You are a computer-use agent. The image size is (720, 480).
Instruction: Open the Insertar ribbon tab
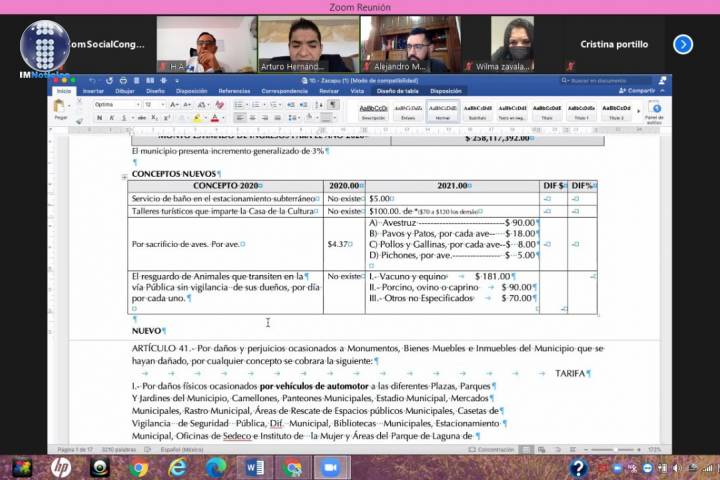93,91
